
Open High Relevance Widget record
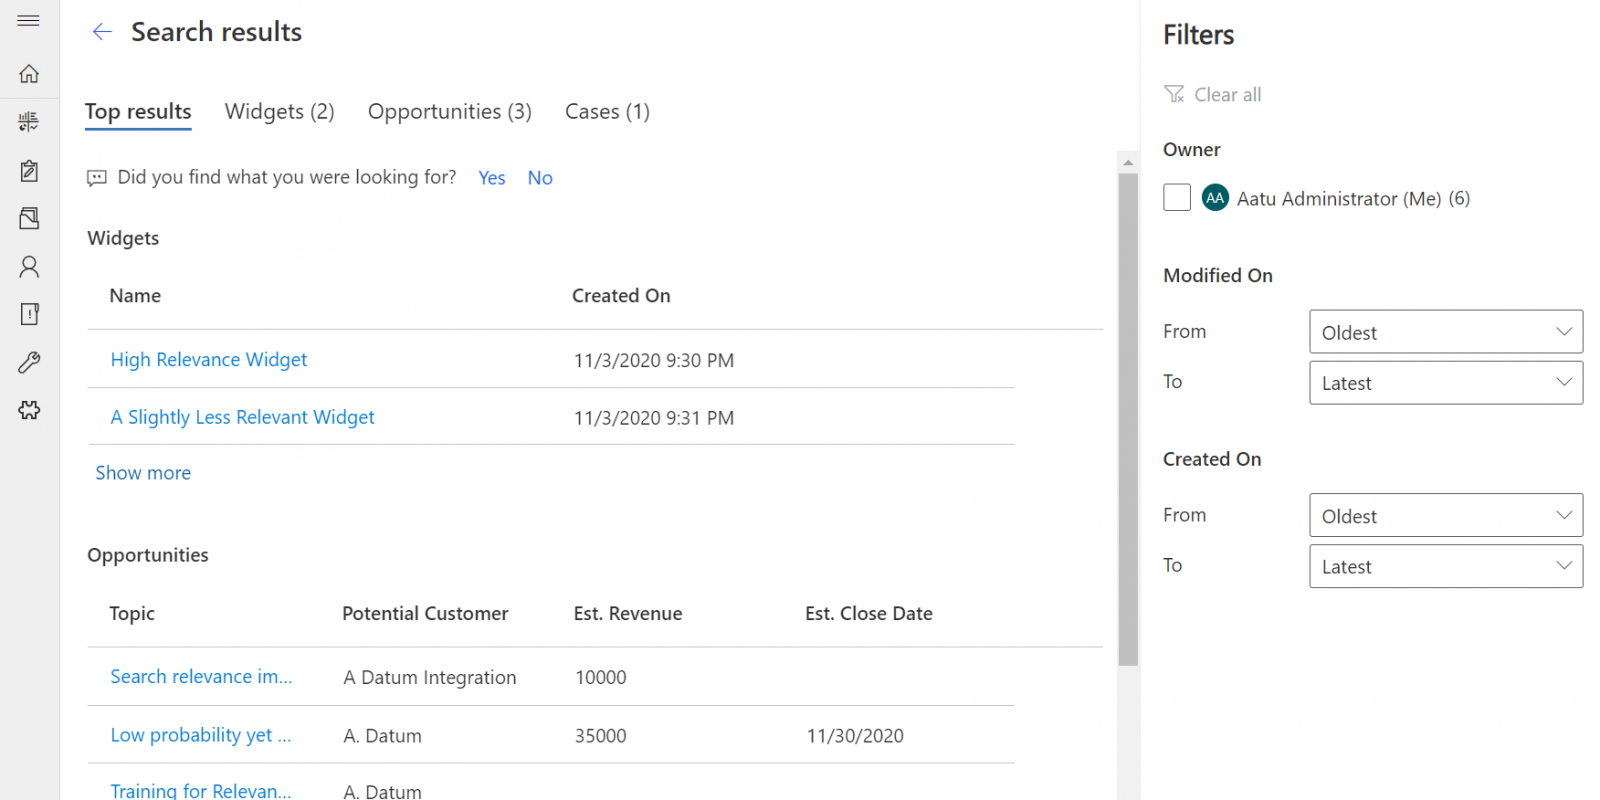(209, 360)
